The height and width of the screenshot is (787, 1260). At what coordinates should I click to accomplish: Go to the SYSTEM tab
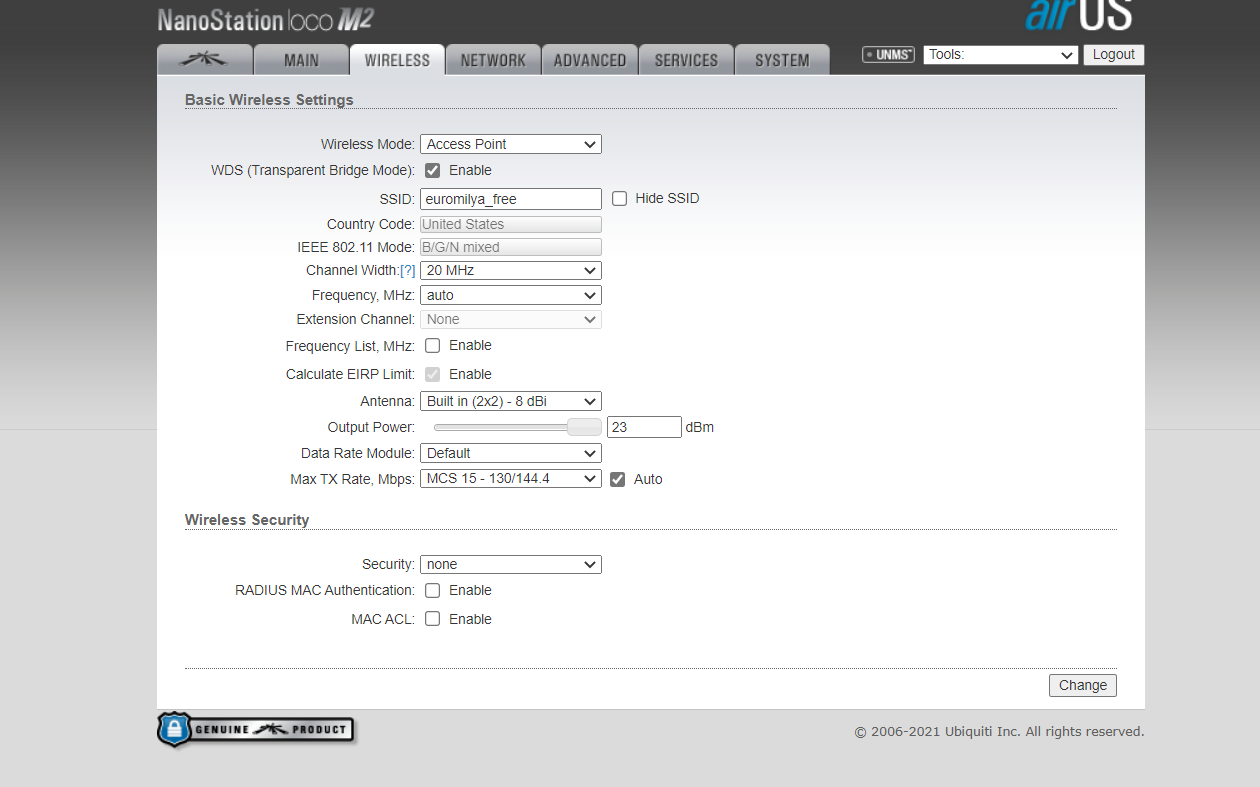click(x=782, y=60)
